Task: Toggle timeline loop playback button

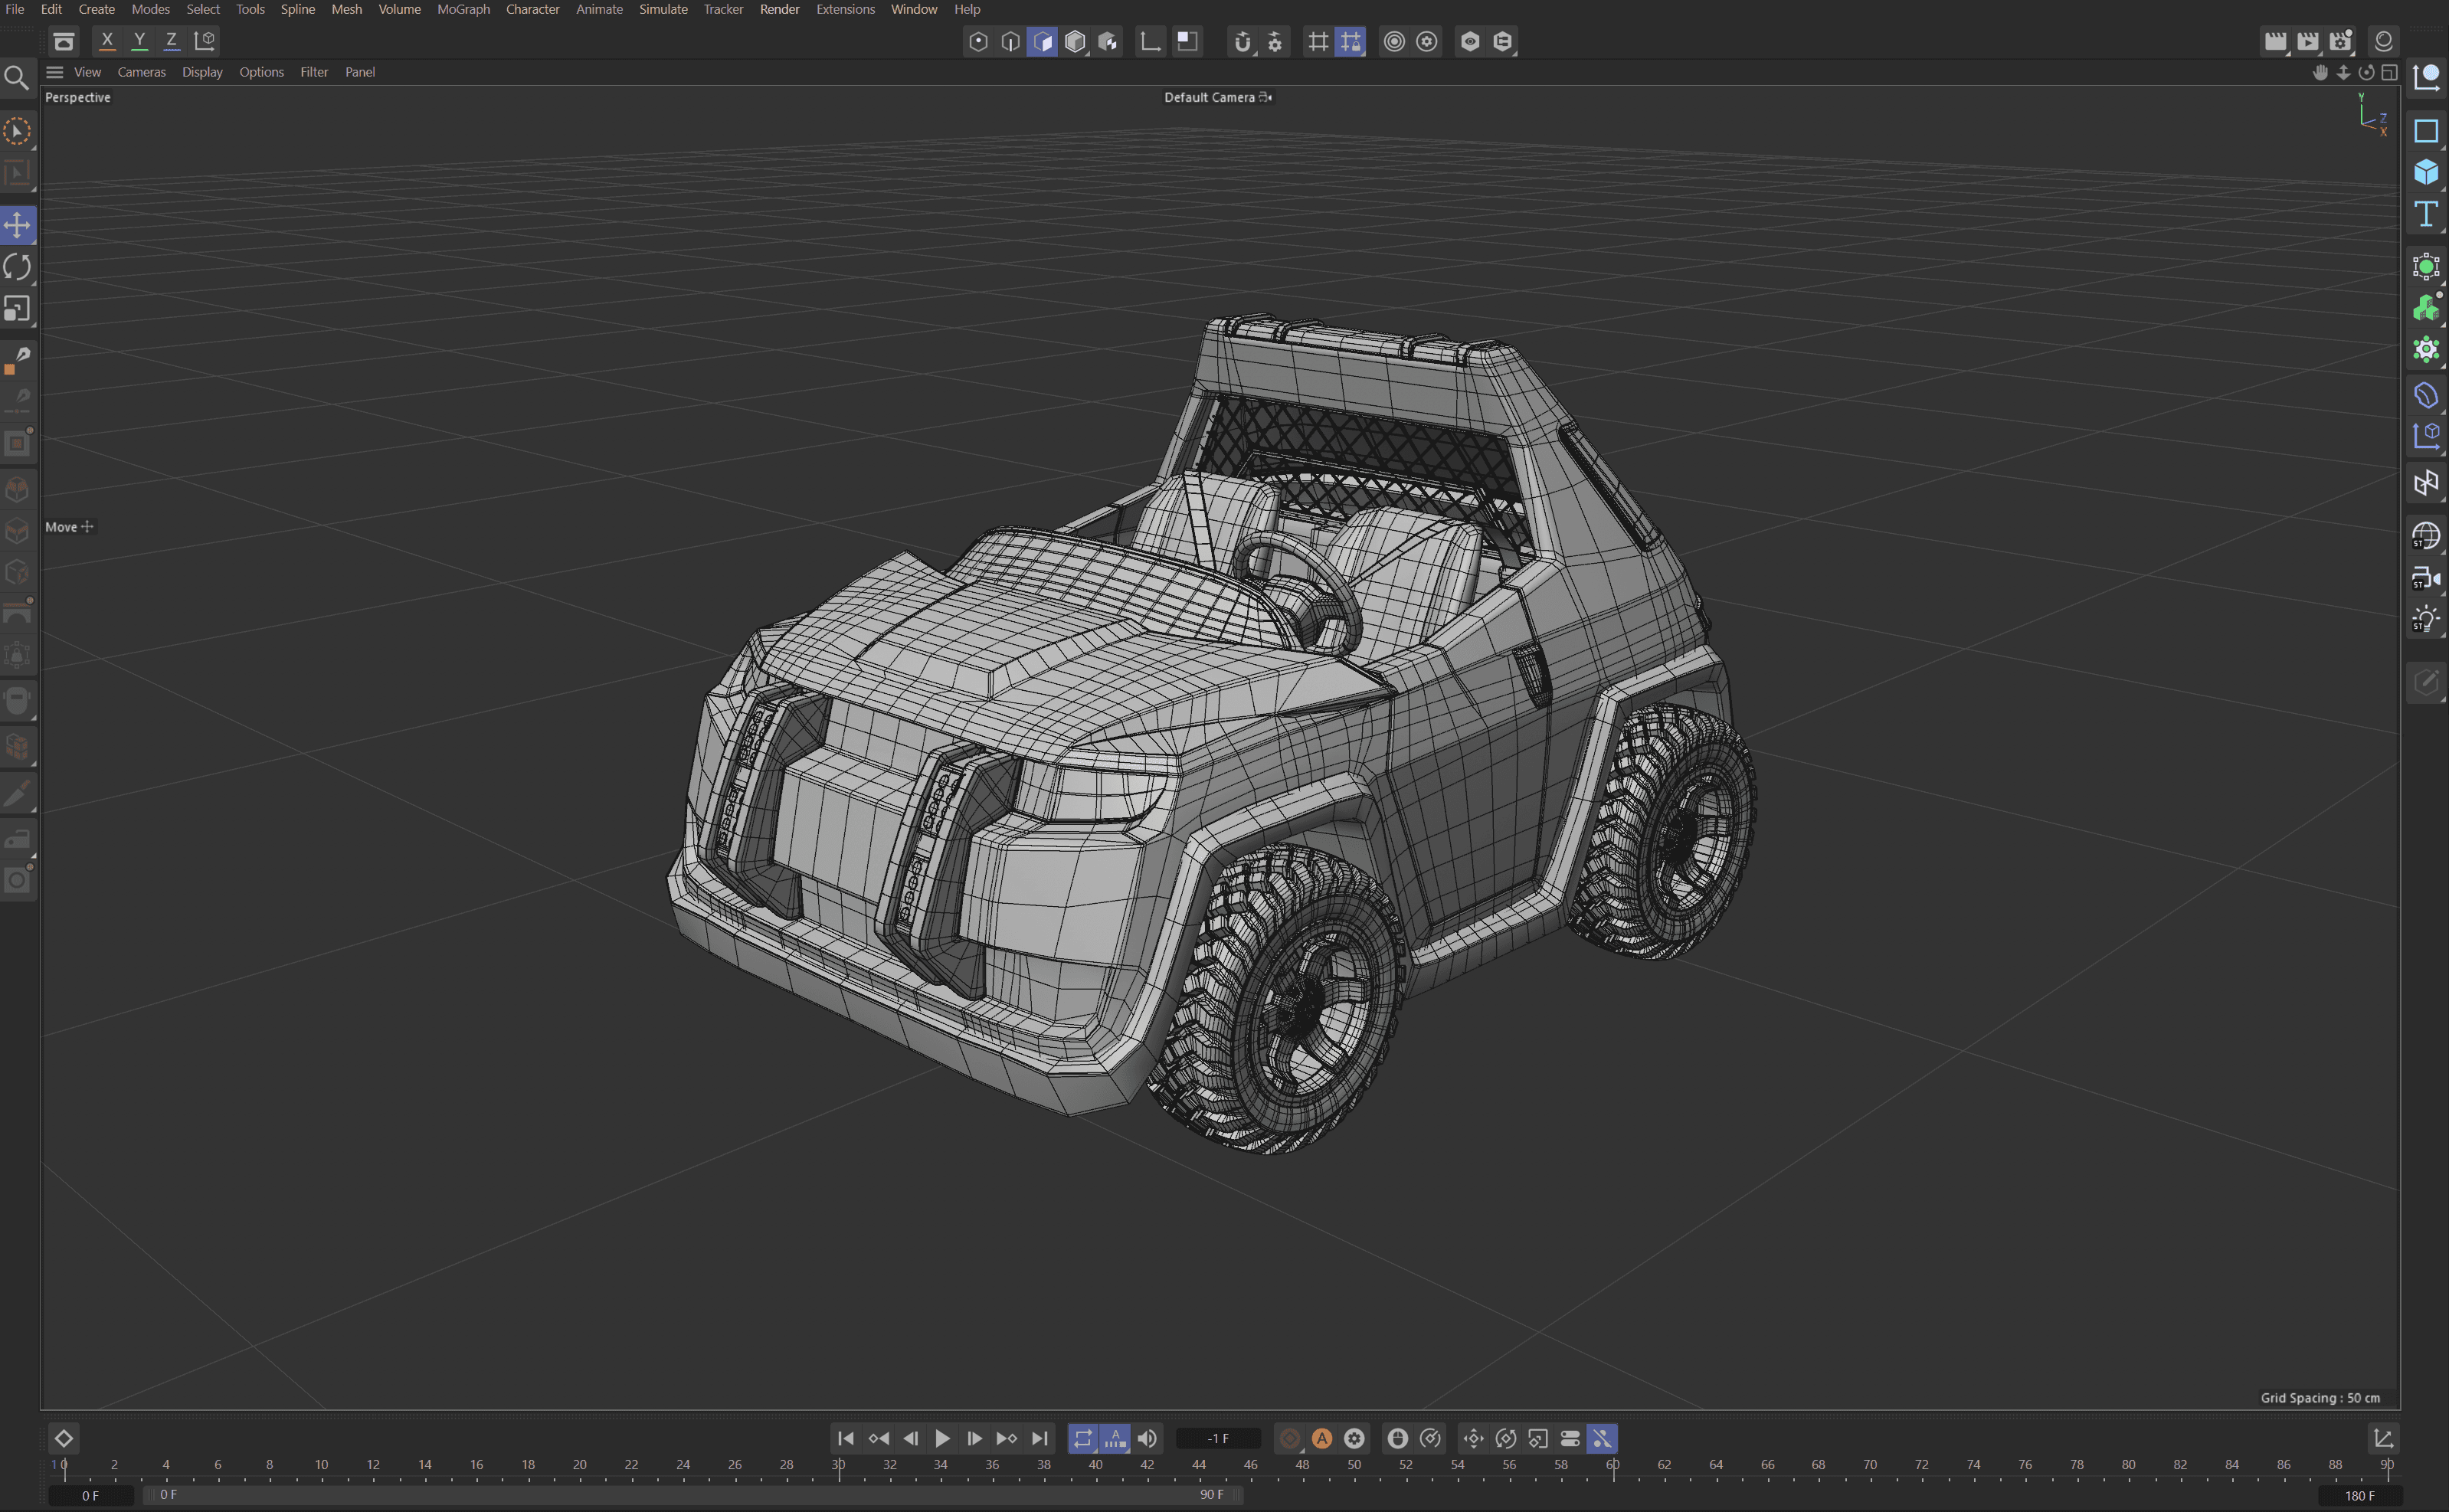Action: click(x=1083, y=1438)
